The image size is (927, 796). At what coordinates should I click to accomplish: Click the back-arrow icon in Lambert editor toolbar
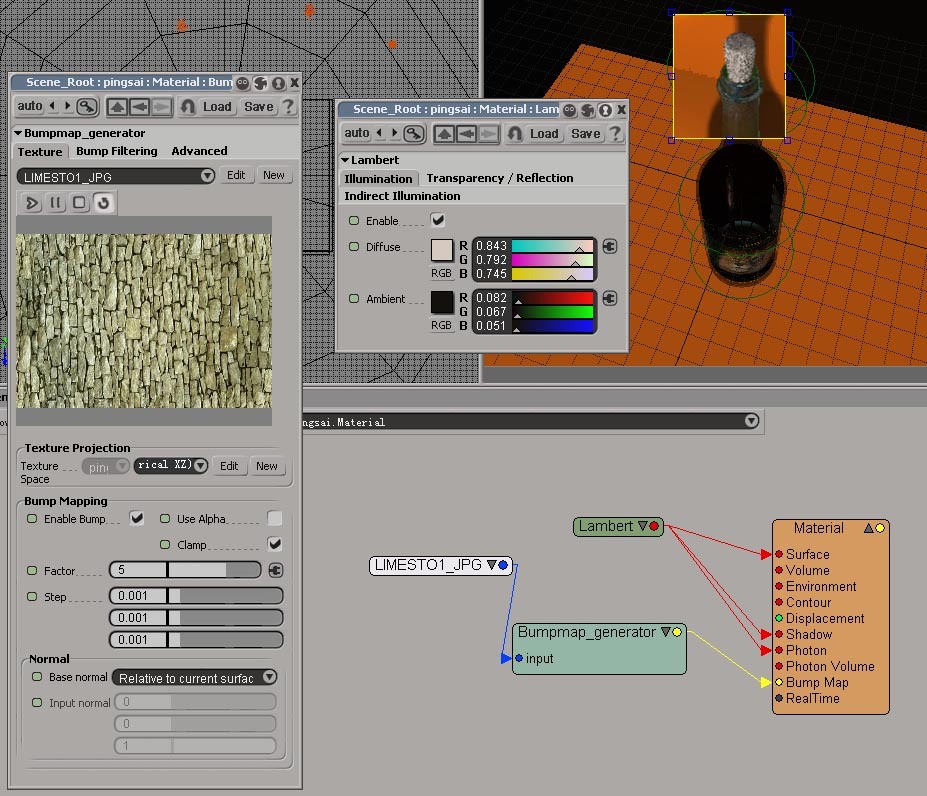(466, 134)
